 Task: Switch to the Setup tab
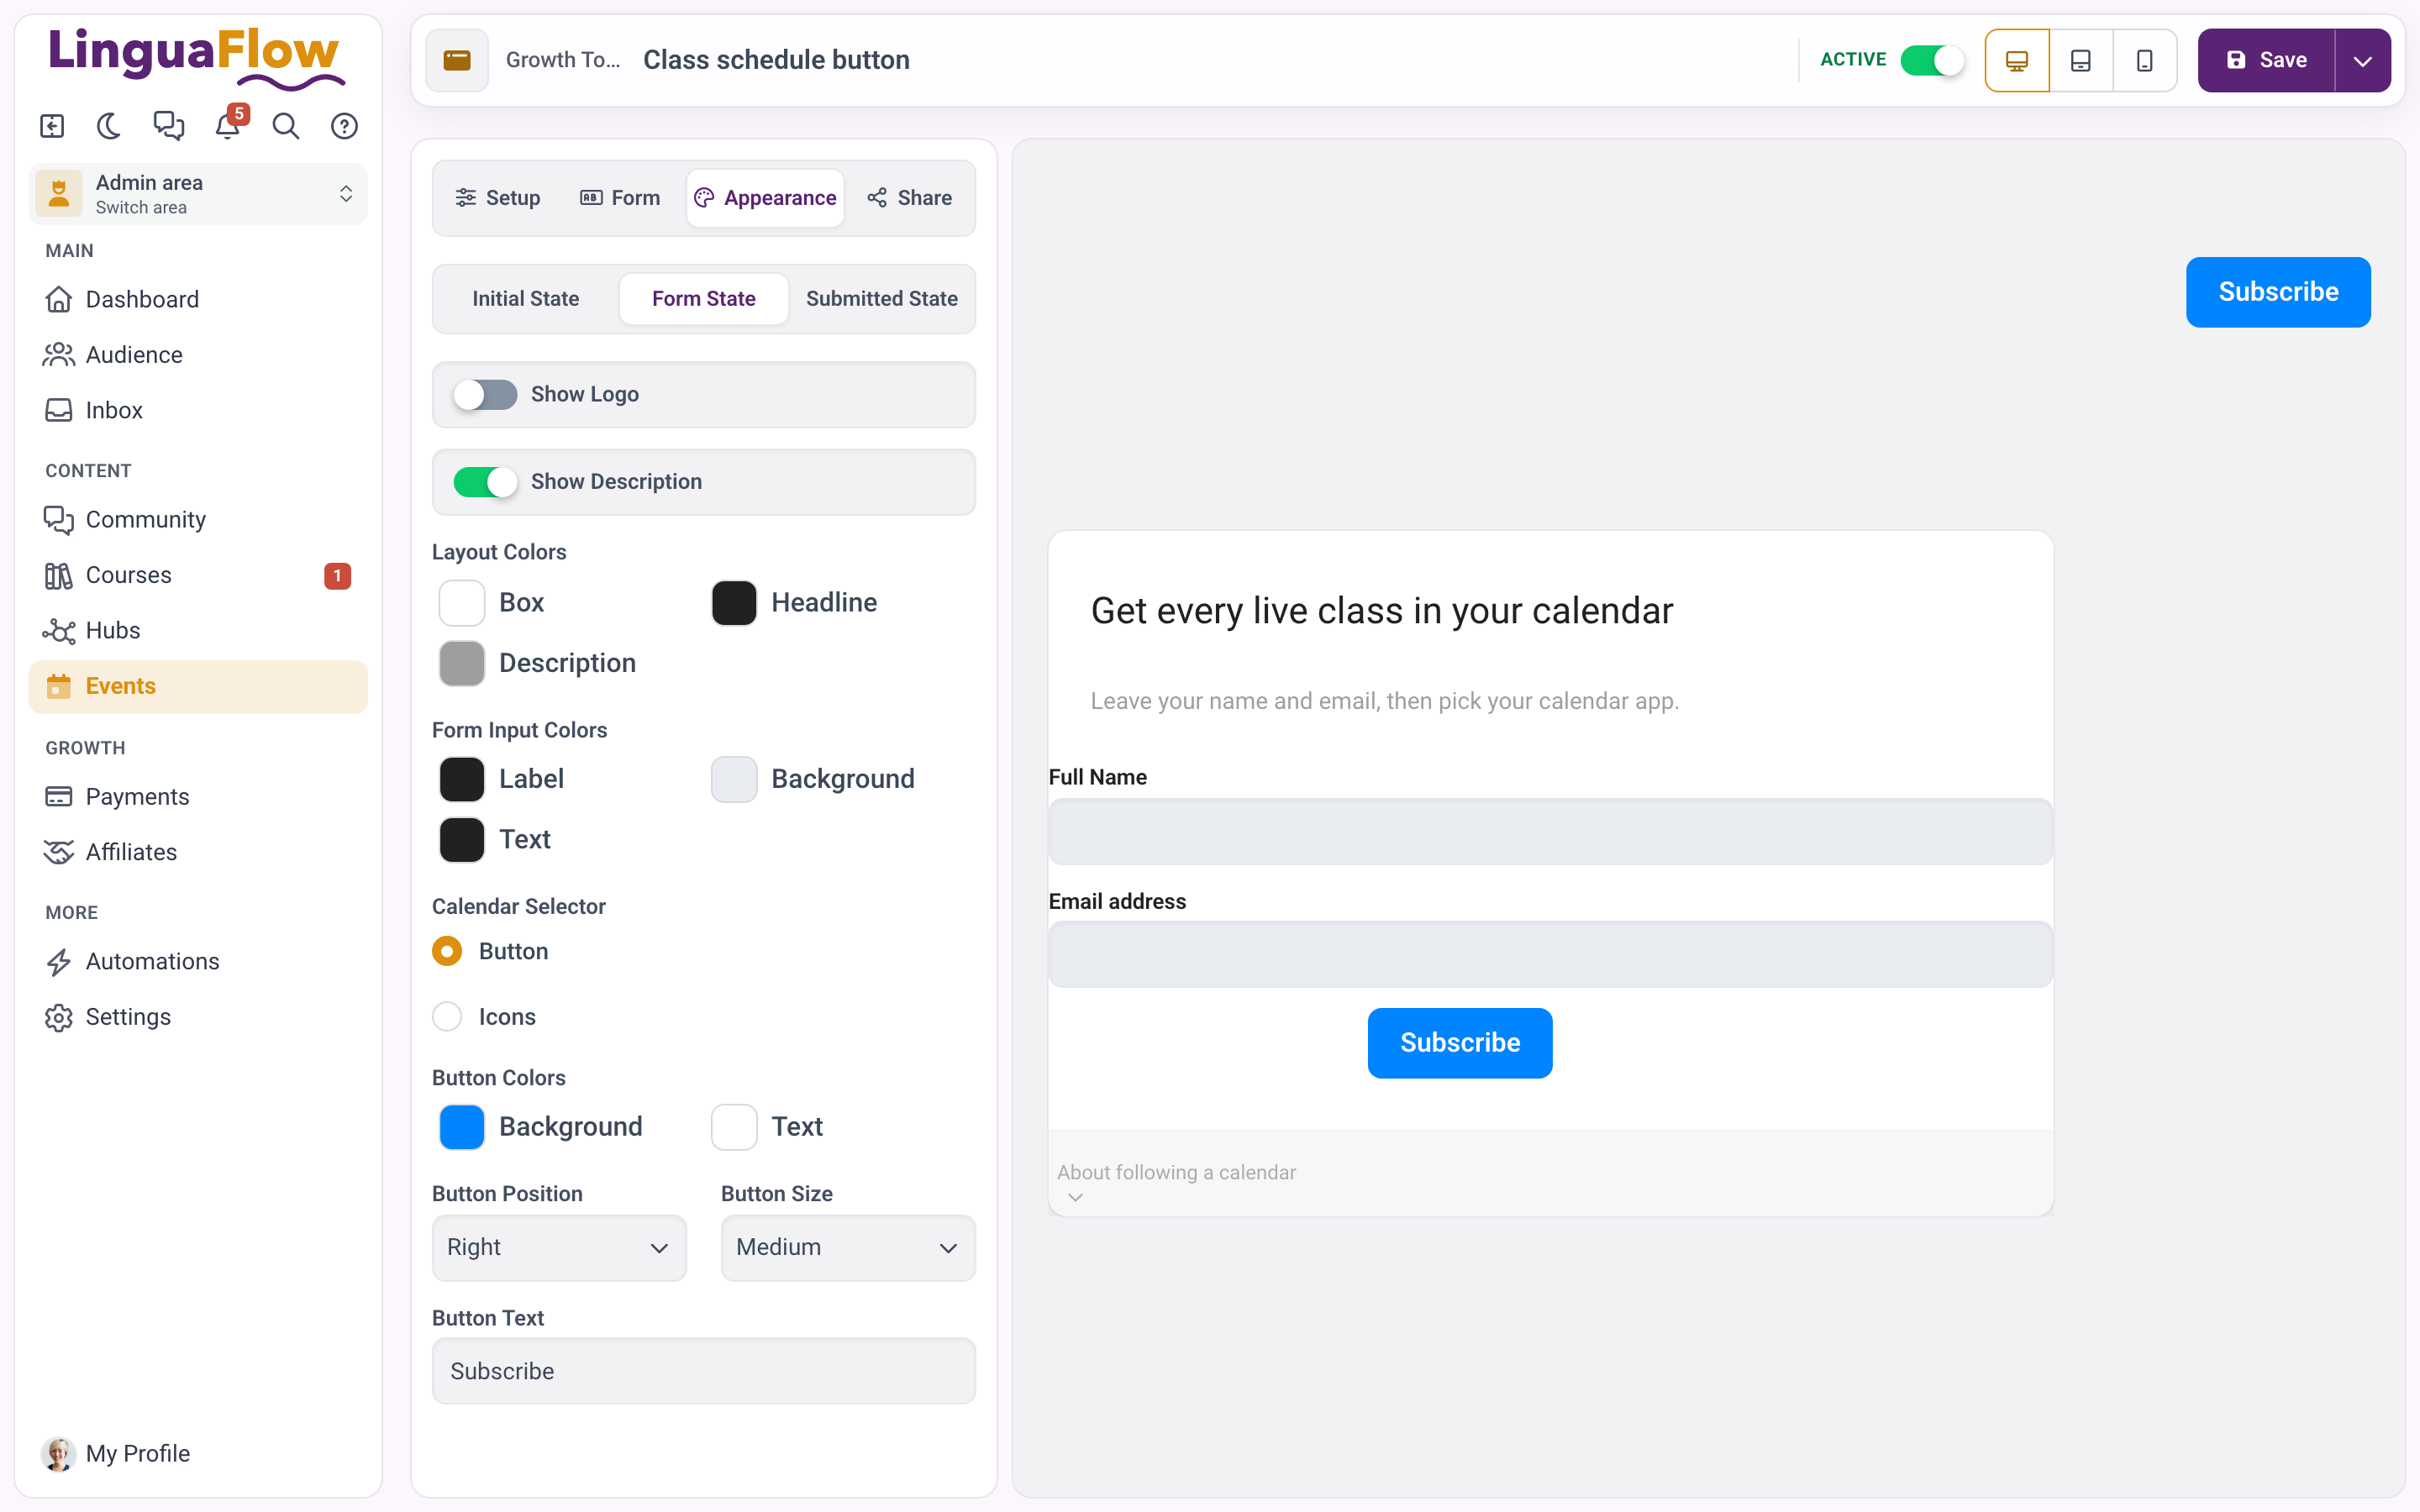point(498,198)
